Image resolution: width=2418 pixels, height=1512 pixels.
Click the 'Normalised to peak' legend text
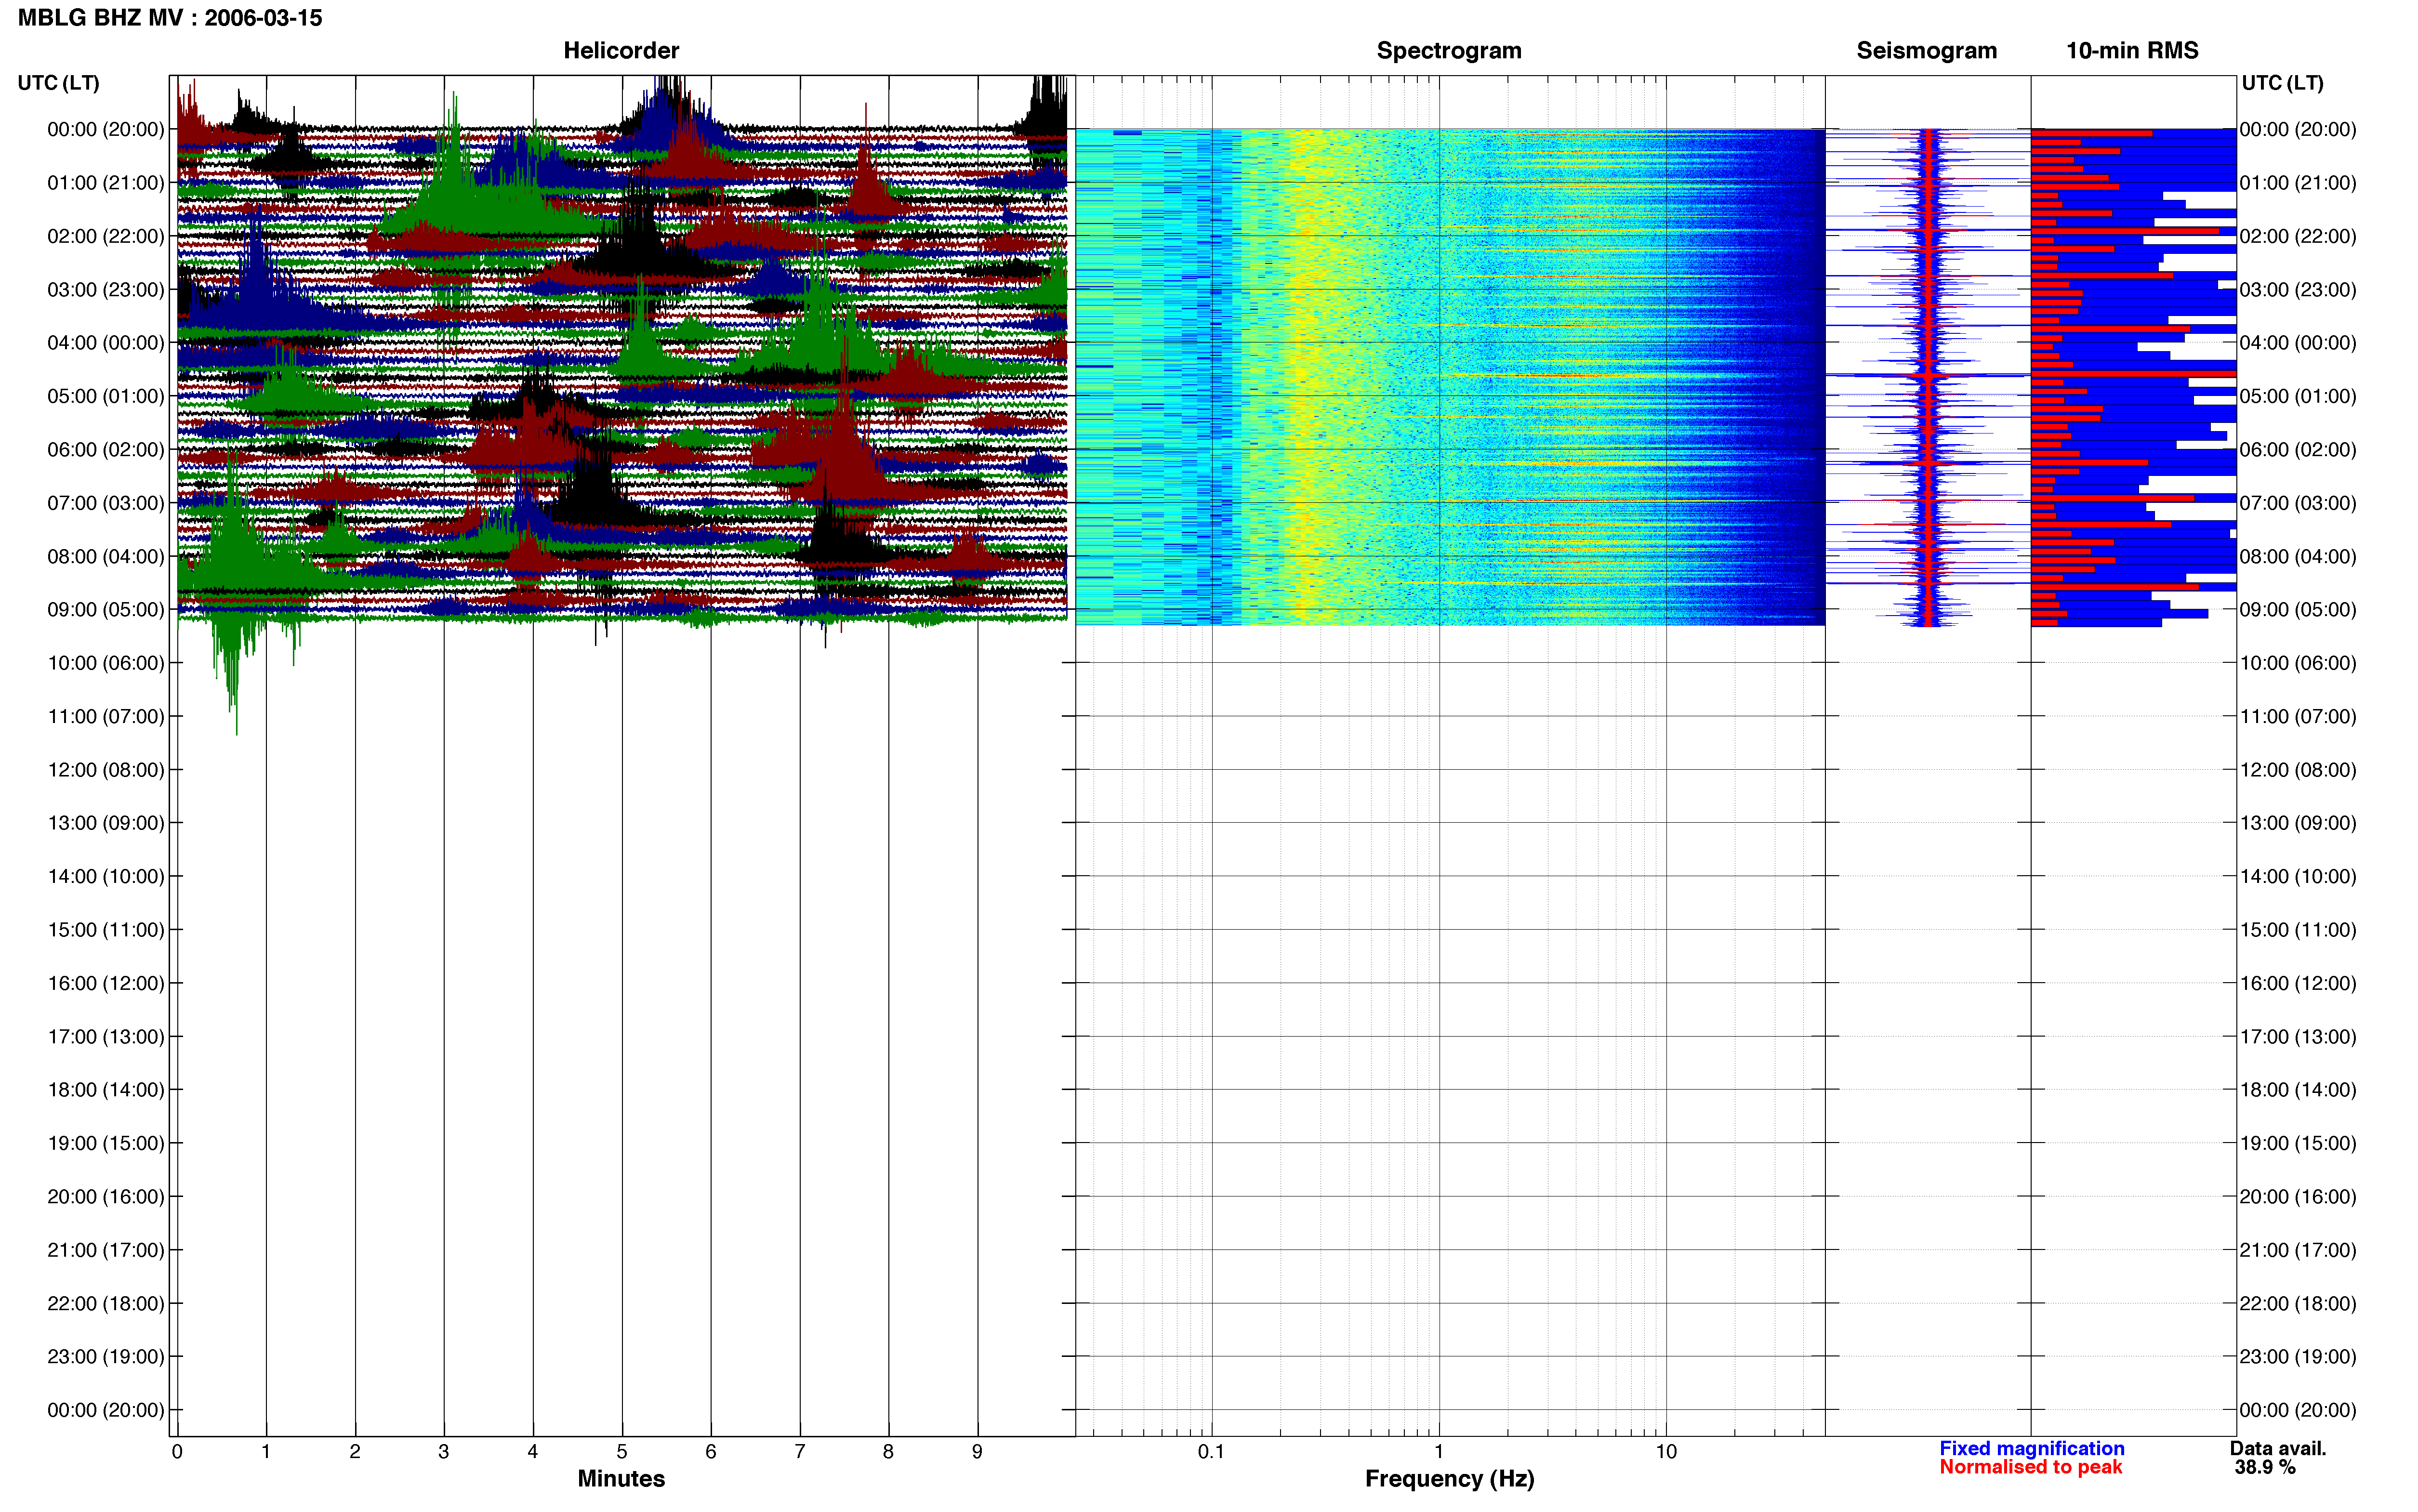(x=2030, y=1467)
